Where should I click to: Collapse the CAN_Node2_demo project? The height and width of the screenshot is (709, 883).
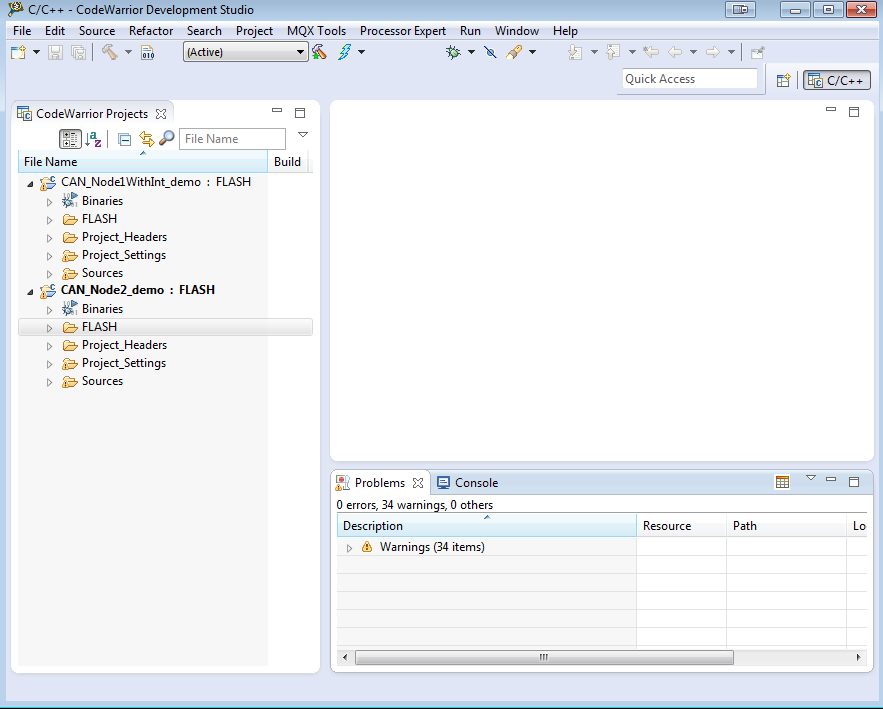pos(30,292)
